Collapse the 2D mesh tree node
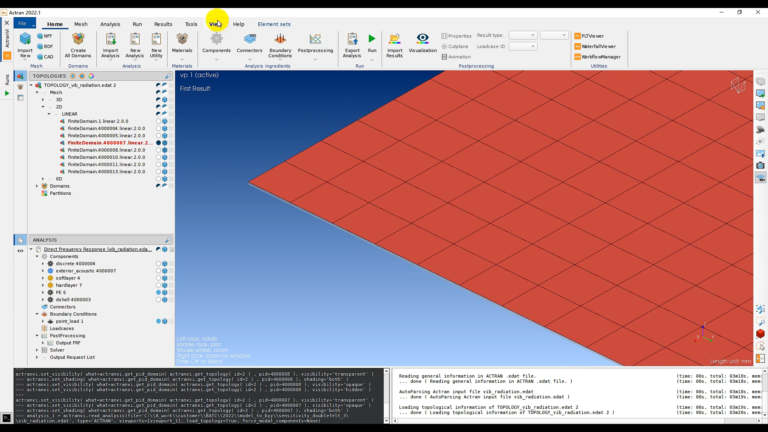 click(x=43, y=107)
